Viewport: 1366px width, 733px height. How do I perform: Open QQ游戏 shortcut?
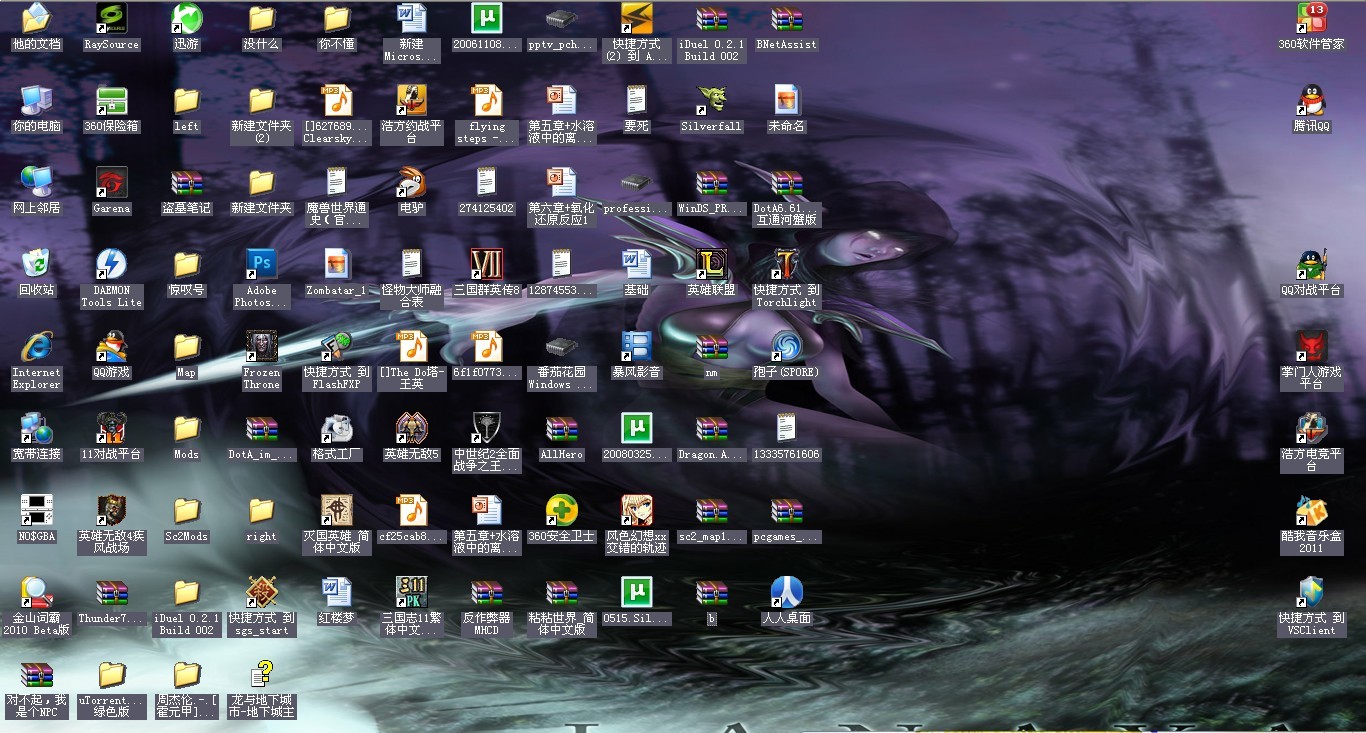coord(111,346)
